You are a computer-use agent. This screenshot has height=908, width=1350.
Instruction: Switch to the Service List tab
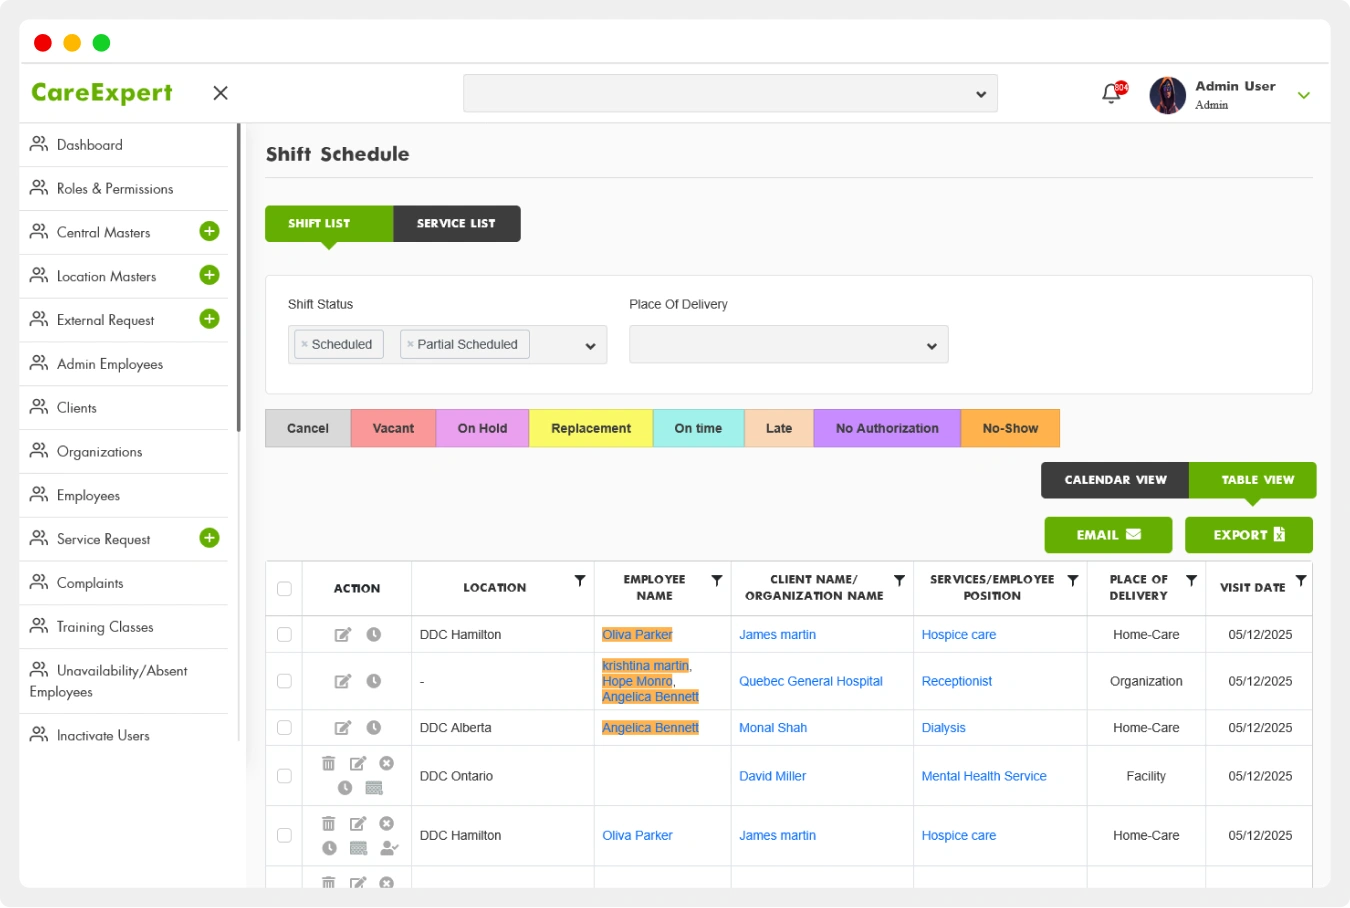pyautogui.click(x=456, y=224)
